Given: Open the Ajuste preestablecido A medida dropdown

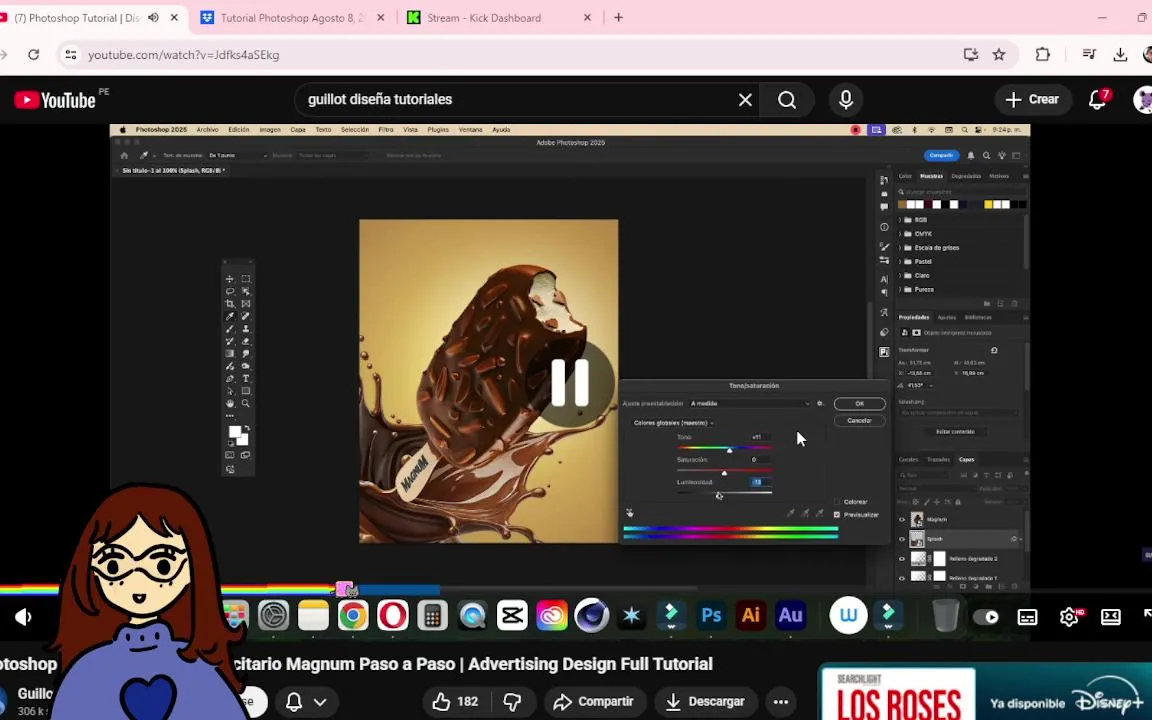Looking at the screenshot, I should coord(749,403).
